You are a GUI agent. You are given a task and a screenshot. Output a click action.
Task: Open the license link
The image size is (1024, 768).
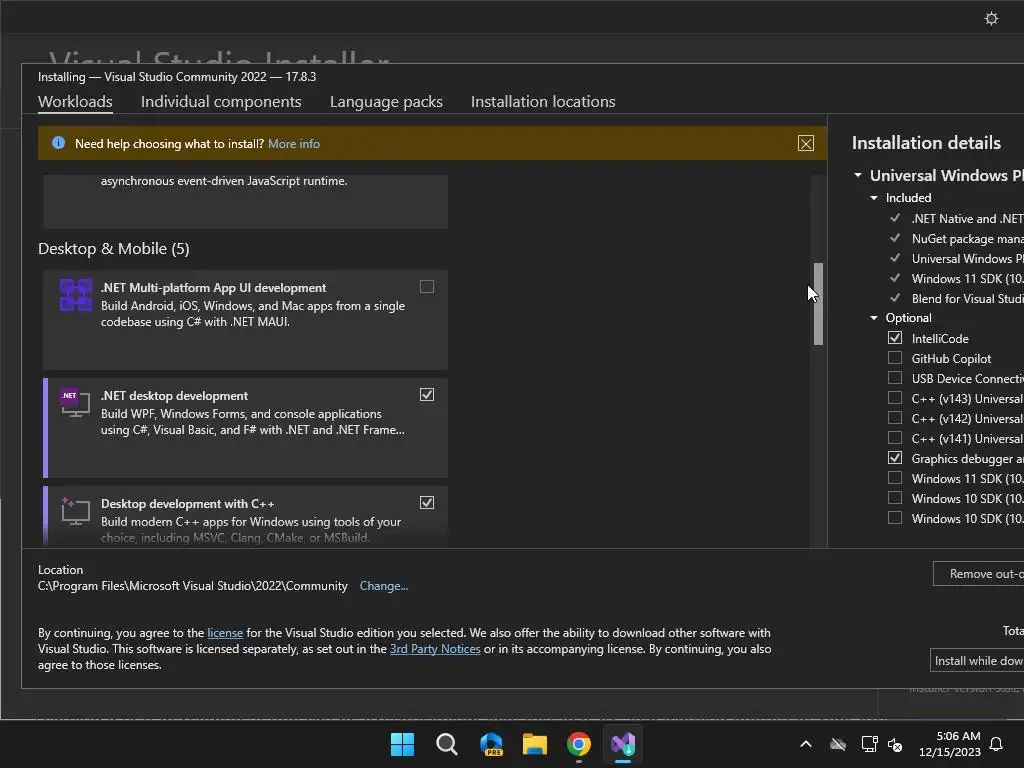pyautogui.click(x=225, y=633)
